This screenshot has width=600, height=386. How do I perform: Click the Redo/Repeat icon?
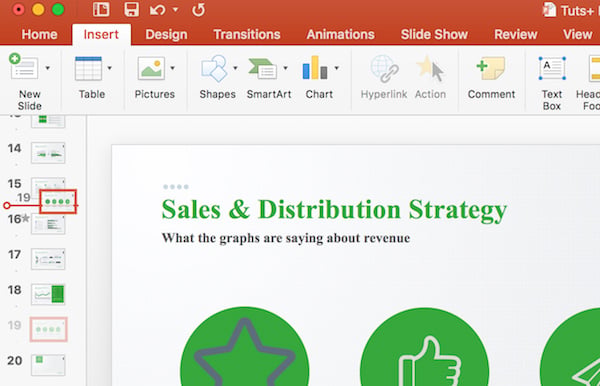click(198, 10)
